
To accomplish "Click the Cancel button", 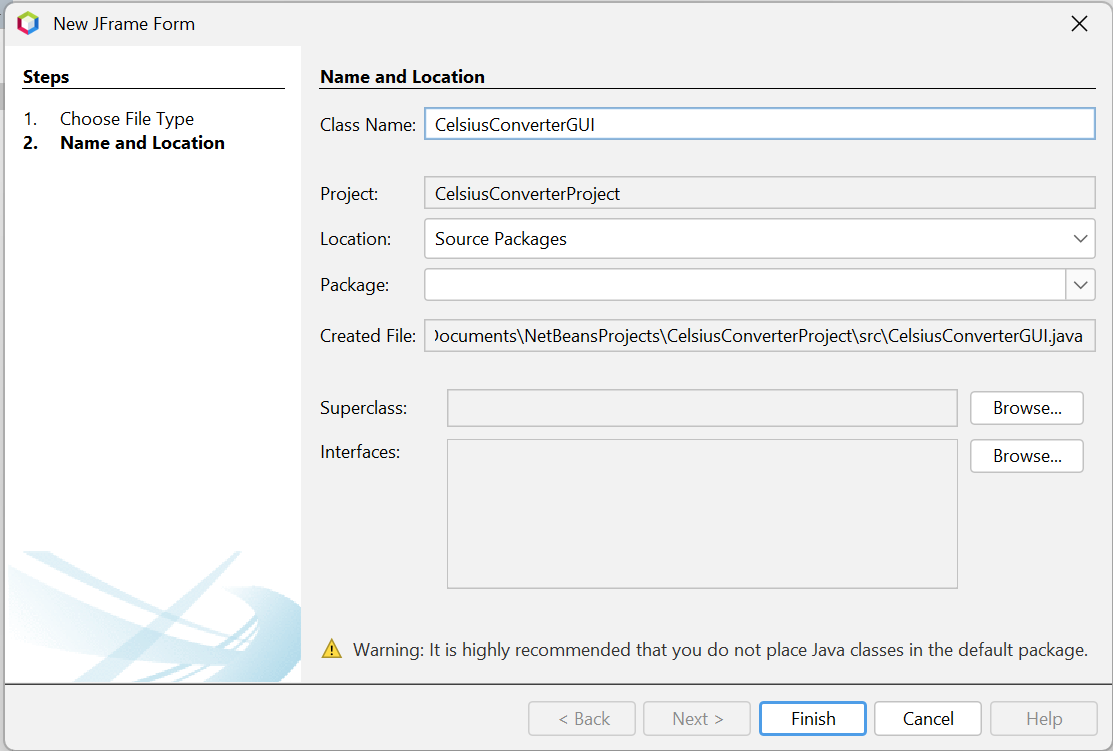I will coord(928,718).
